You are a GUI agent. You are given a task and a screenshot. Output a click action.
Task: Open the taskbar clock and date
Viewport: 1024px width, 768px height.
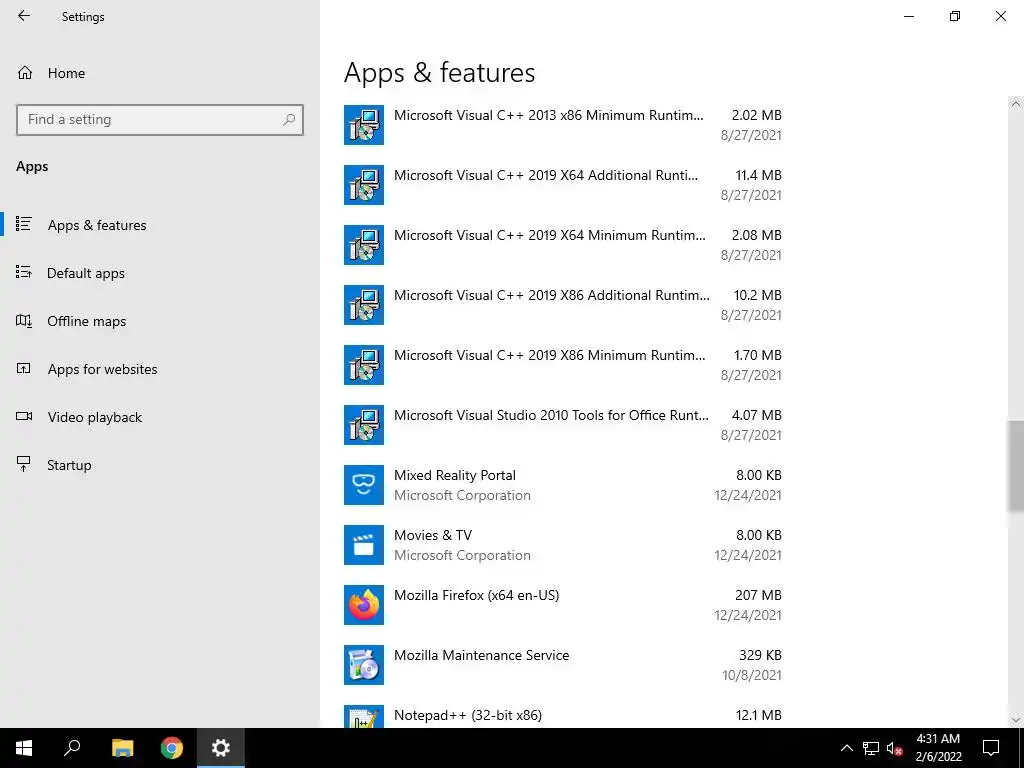[938, 748]
